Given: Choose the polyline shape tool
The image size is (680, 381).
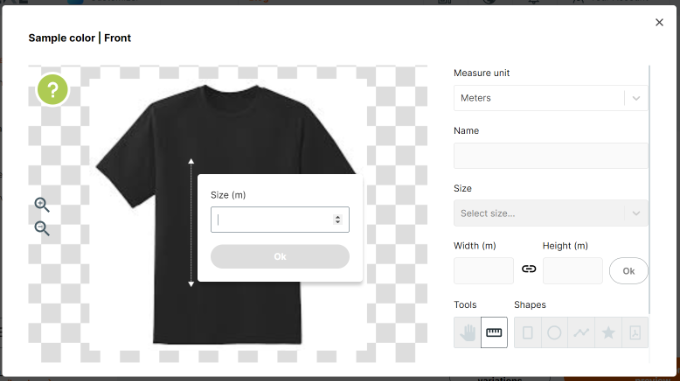Looking at the screenshot, I should pos(581,332).
